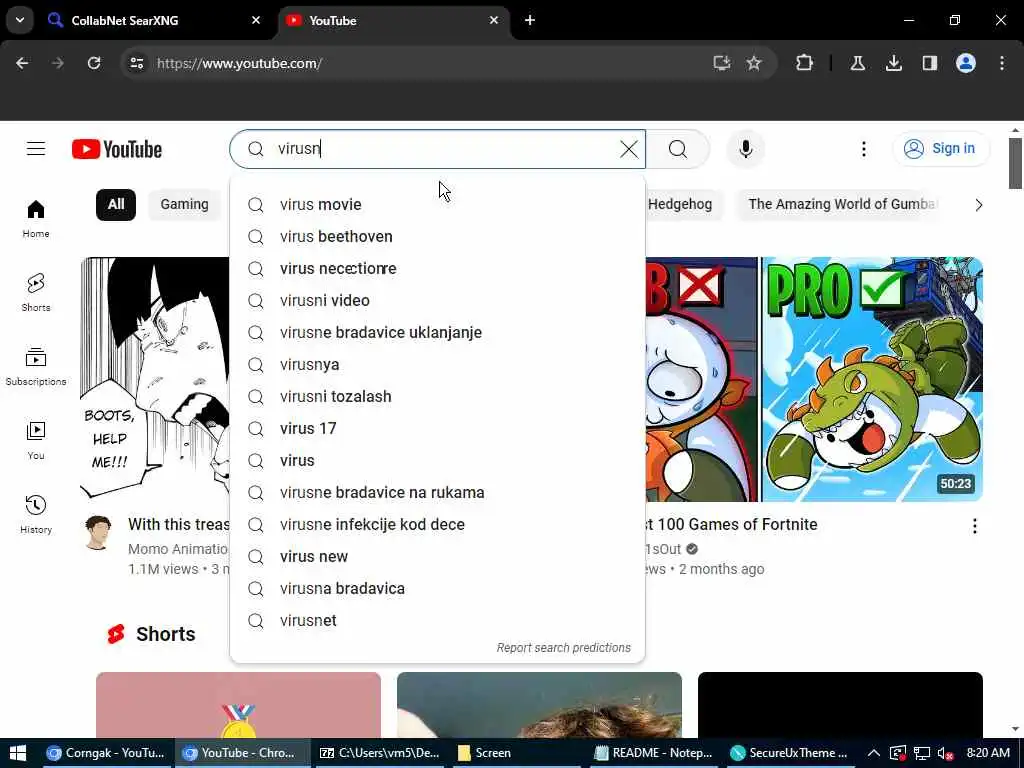Open Shorts in sidebar
The image size is (1024, 768).
click(x=36, y=293)
